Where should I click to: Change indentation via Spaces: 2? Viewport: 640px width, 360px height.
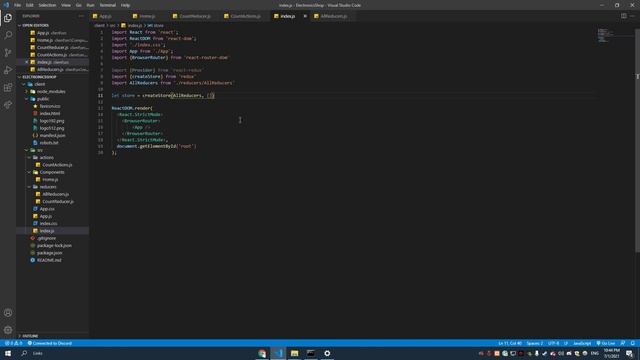(x=535, y=343)
